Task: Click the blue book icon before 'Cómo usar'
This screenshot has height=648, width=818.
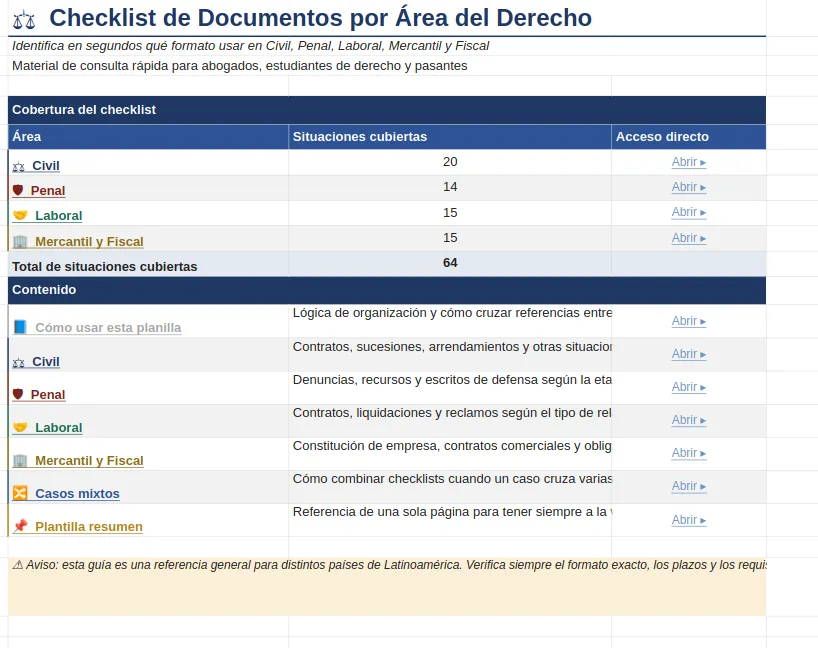Action: tap(20, 327)
